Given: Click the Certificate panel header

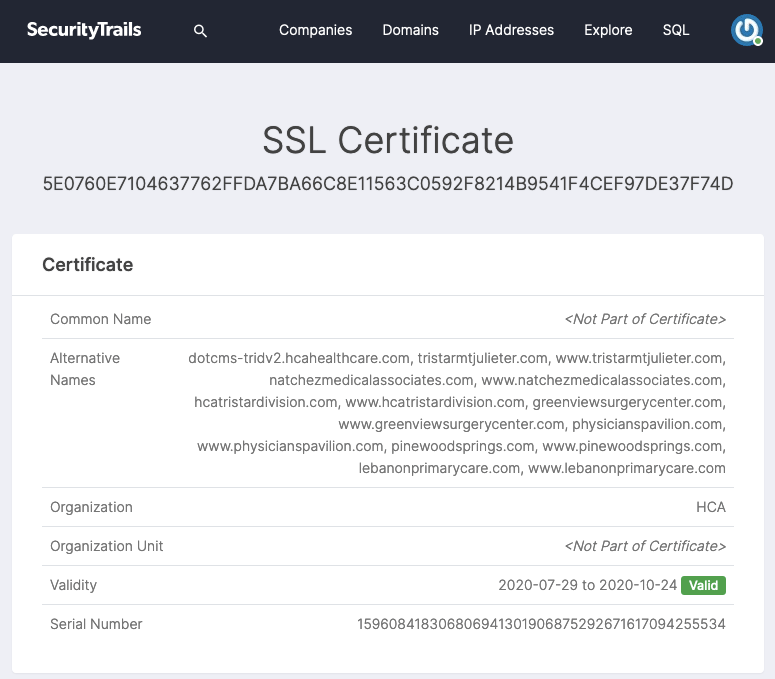Looking at the screenshot, I should (x=87, y=265).
